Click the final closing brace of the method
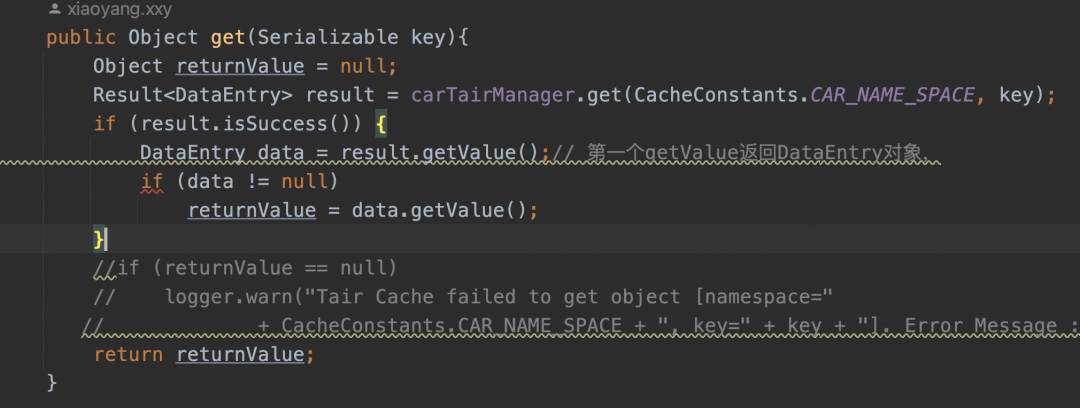This screenshot has width=1080, height=408. [x=52, y=383]
